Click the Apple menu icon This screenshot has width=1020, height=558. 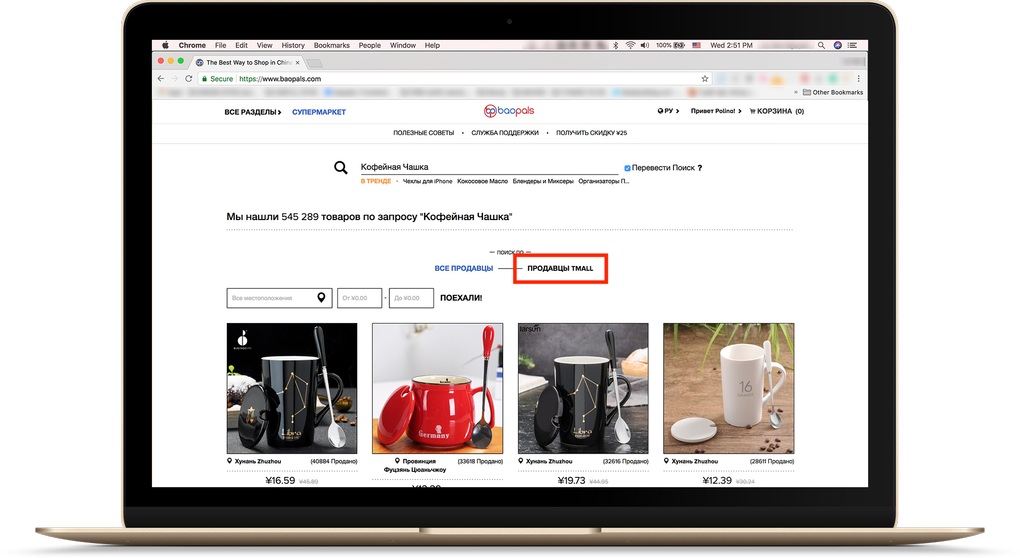[165, 46]
